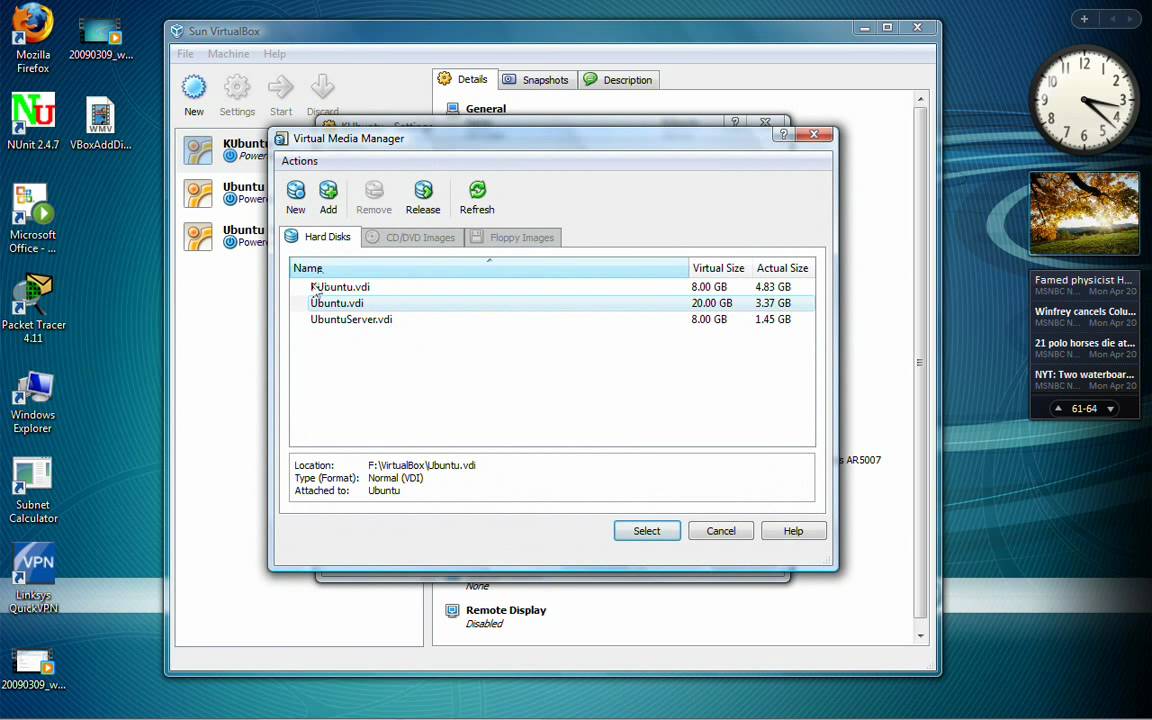1152x720 pixels.
Task: Click the Refresh media list icon
Action: (478, 191)
